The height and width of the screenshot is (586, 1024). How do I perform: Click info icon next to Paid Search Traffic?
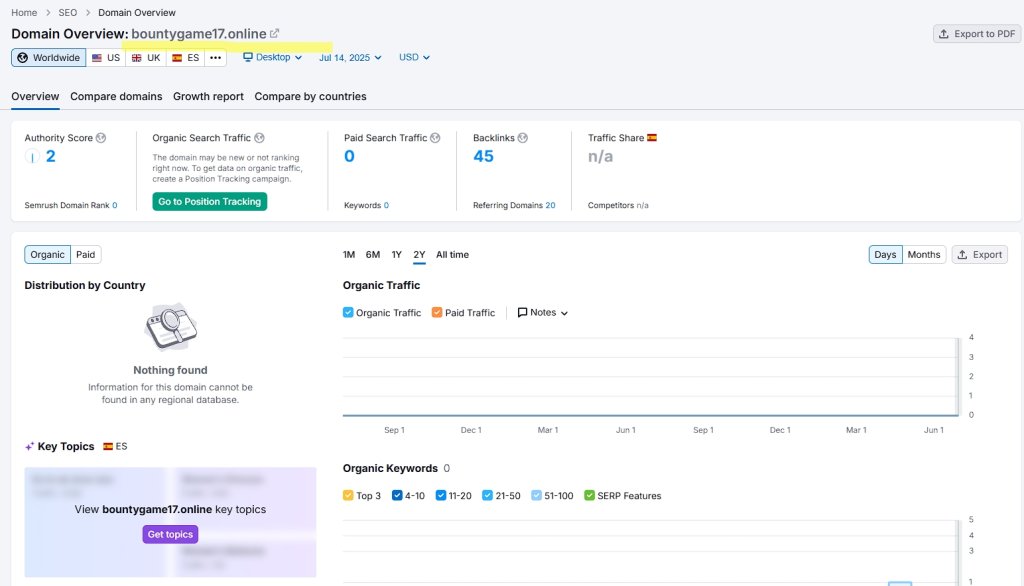pyautogui.click(x=435, y=138)
